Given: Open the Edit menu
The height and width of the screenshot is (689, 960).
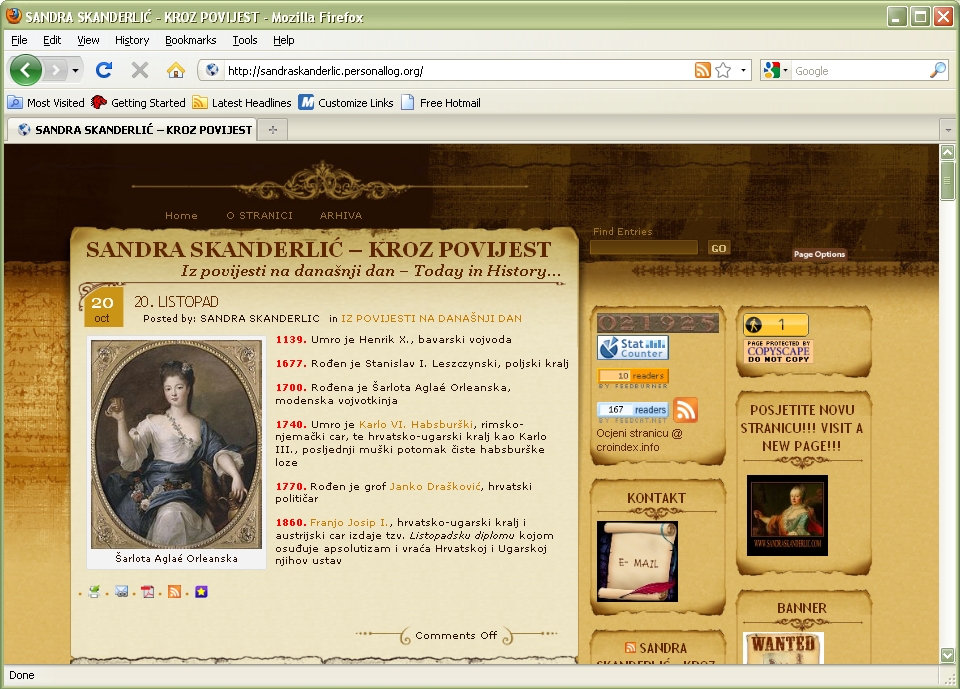Looking at the screenshot, I should (x=52, y=40).
